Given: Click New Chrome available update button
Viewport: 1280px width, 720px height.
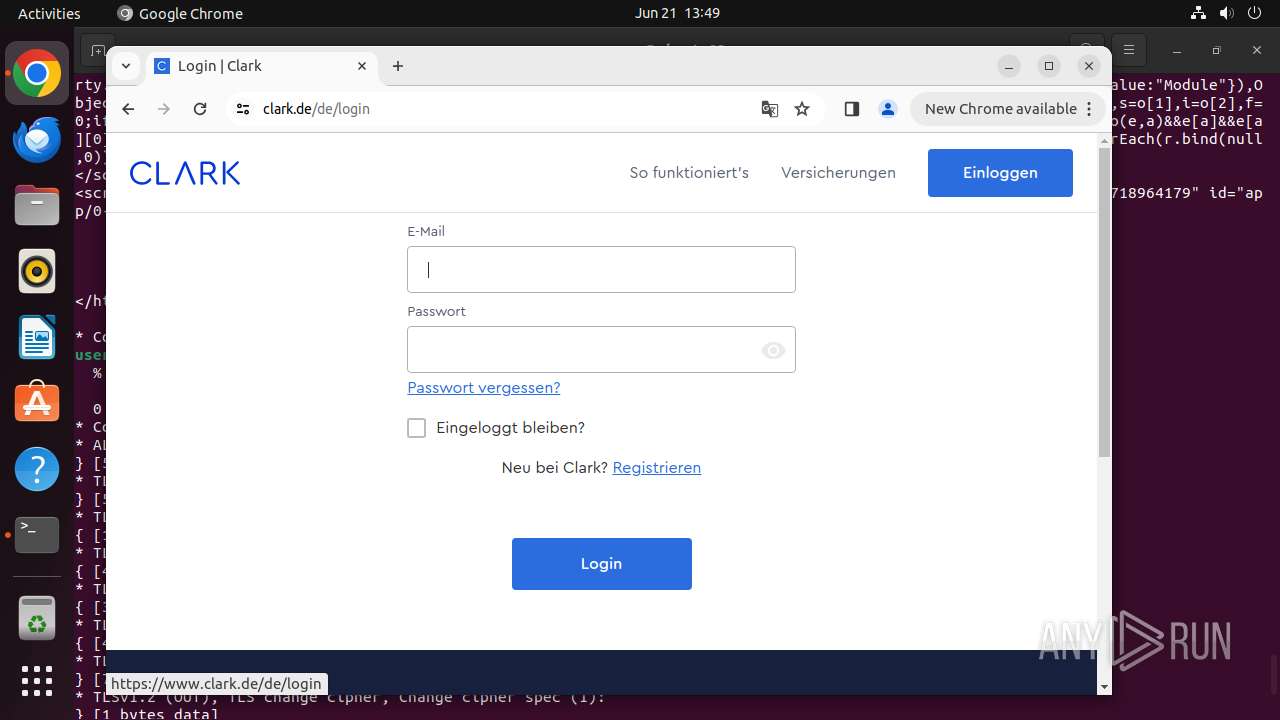Looking at the screenshot, I should pos(1000,109).
